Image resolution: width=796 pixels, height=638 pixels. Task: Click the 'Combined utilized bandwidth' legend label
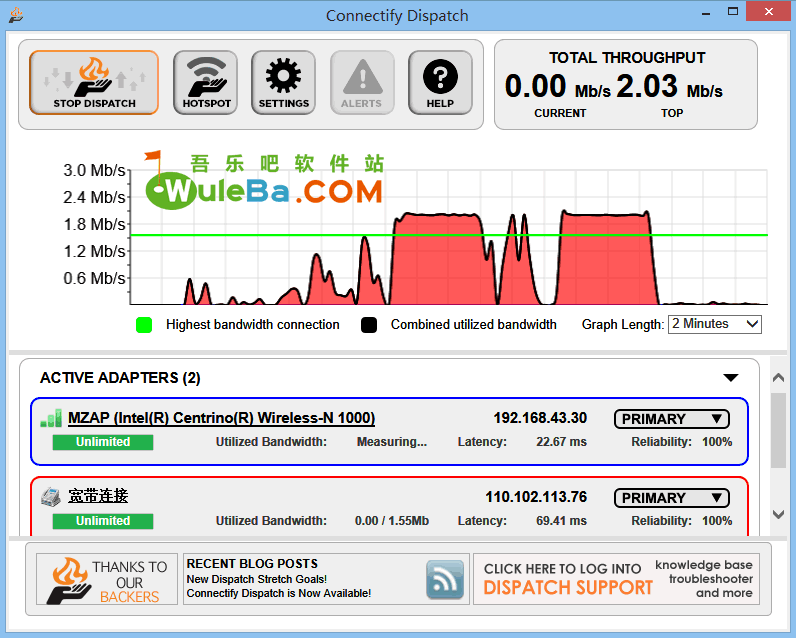[474, 325]
